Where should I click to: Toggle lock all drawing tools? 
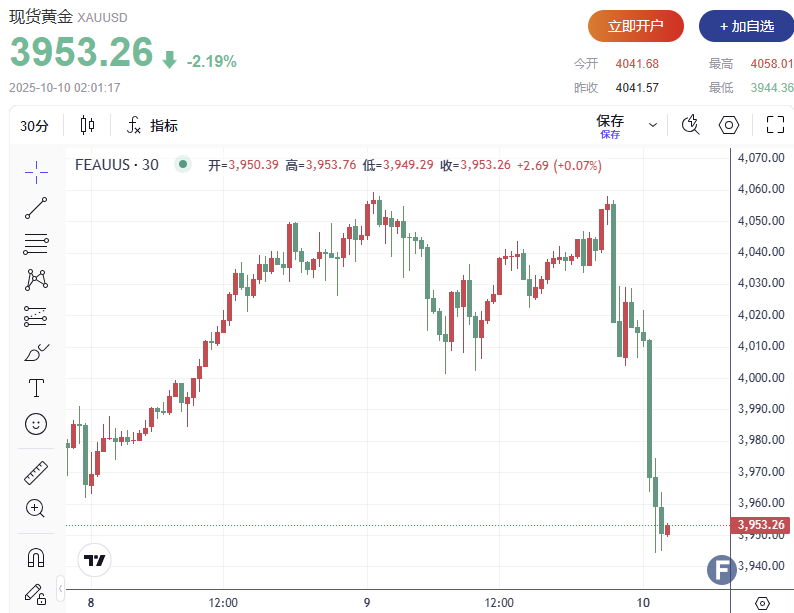click(x=36, y=593)
